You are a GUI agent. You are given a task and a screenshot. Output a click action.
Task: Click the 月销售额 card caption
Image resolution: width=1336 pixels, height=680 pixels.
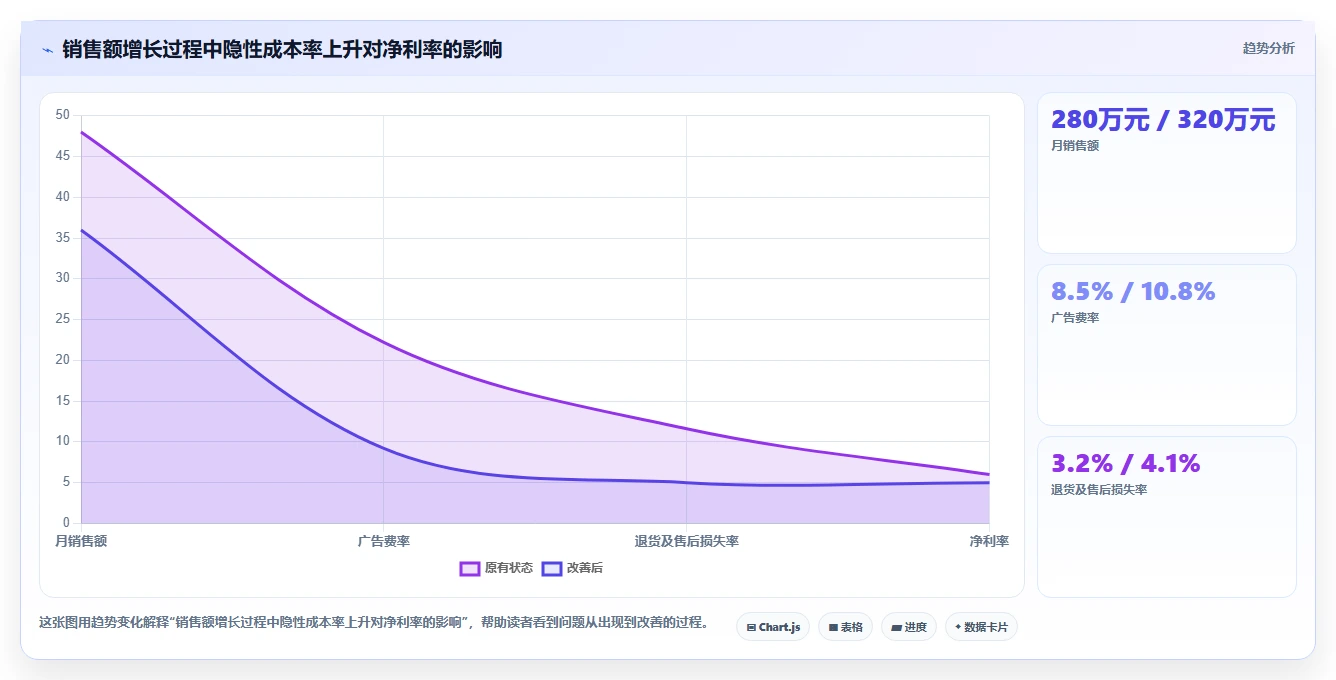click(1075, 146)
